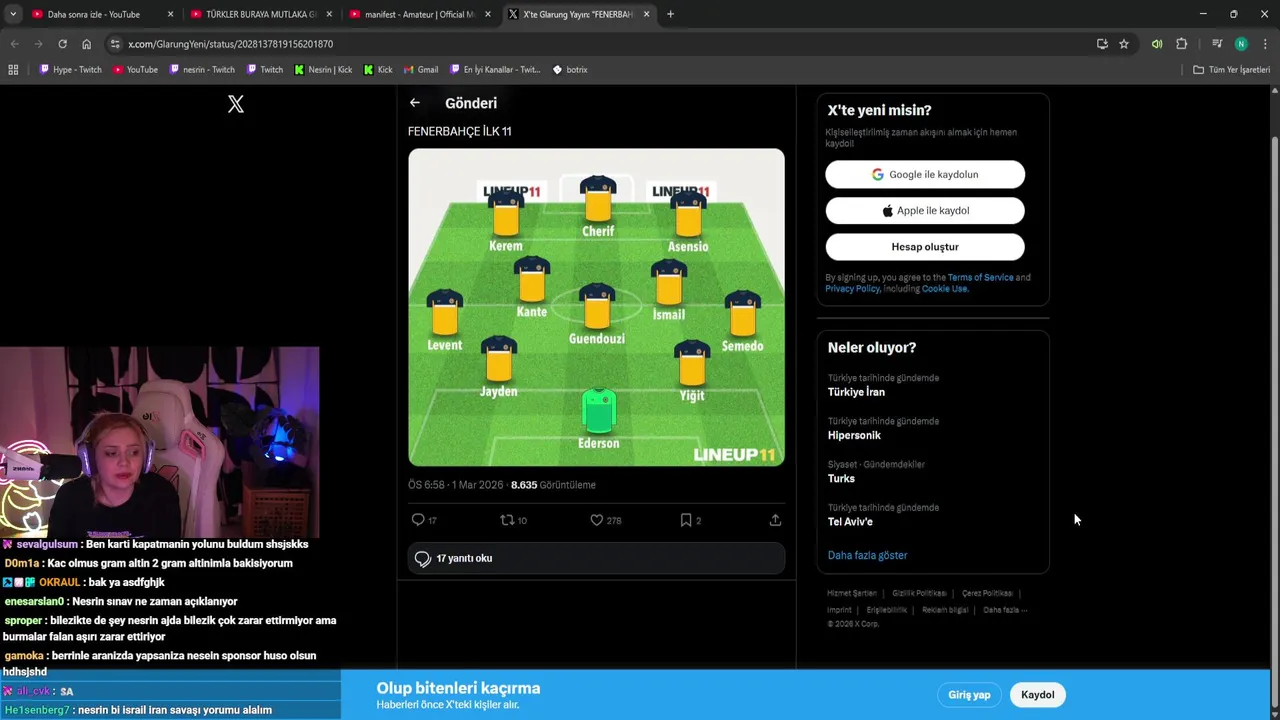Expand the tab search dropdown arrow
Image resolution: width=1280 pixels, height=720 pixels.
click(14, 14)
